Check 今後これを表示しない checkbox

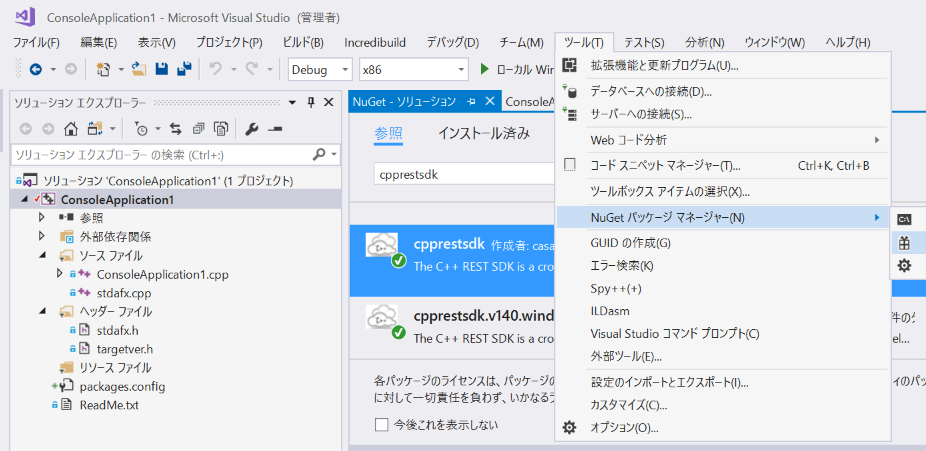click(x=382, y=424)
